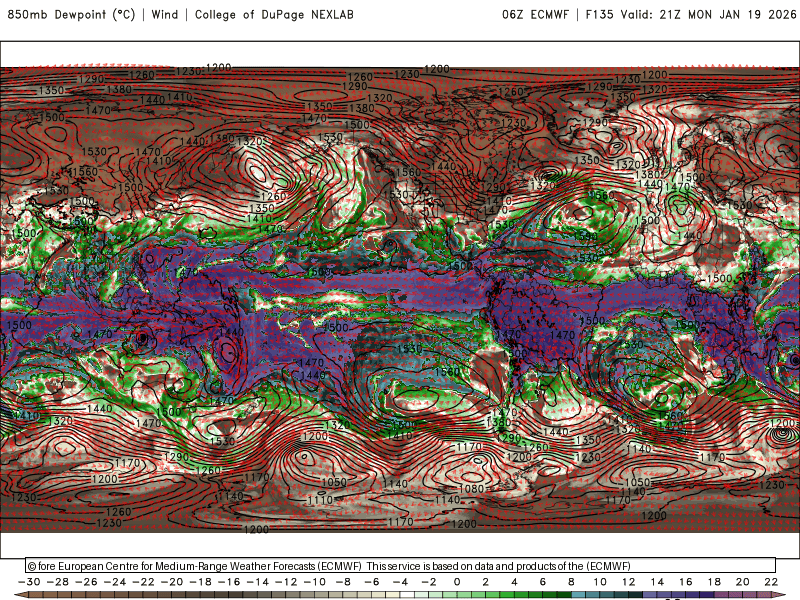The height and width of the screenshot is (600, 800).
Task: Click the 12 value on the color scale
Action: pyautogui.click(x=629, y=582)
